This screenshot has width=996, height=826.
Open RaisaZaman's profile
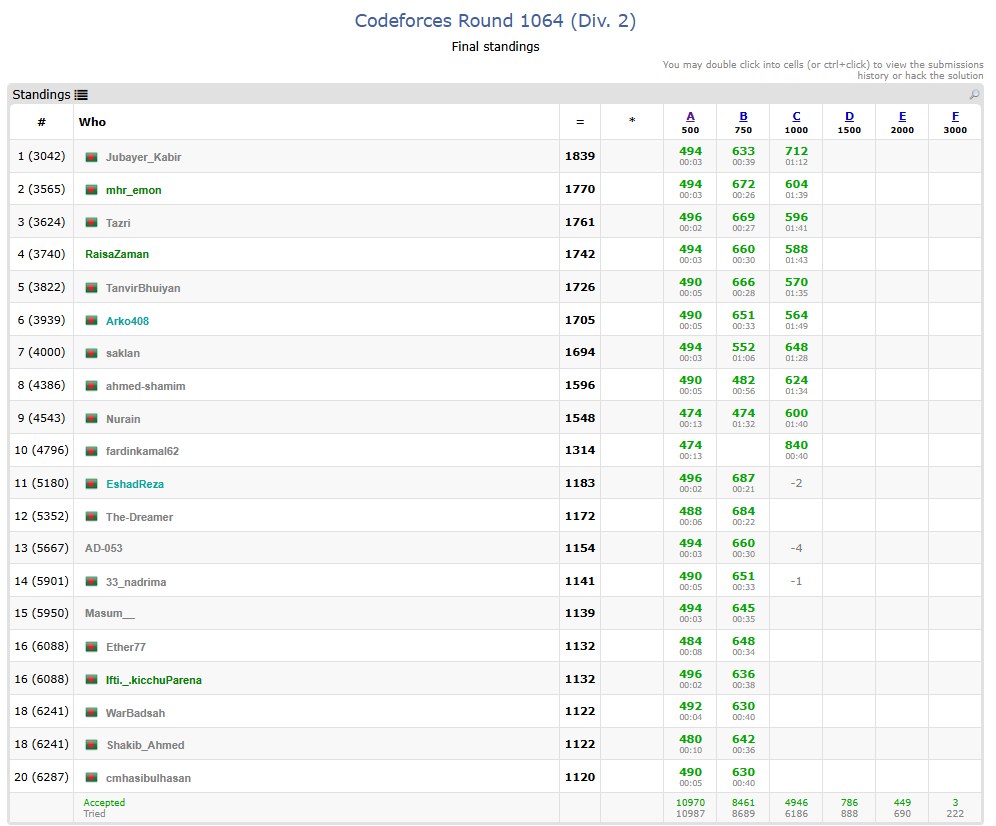pyautogui.click(x=117, y=254)
